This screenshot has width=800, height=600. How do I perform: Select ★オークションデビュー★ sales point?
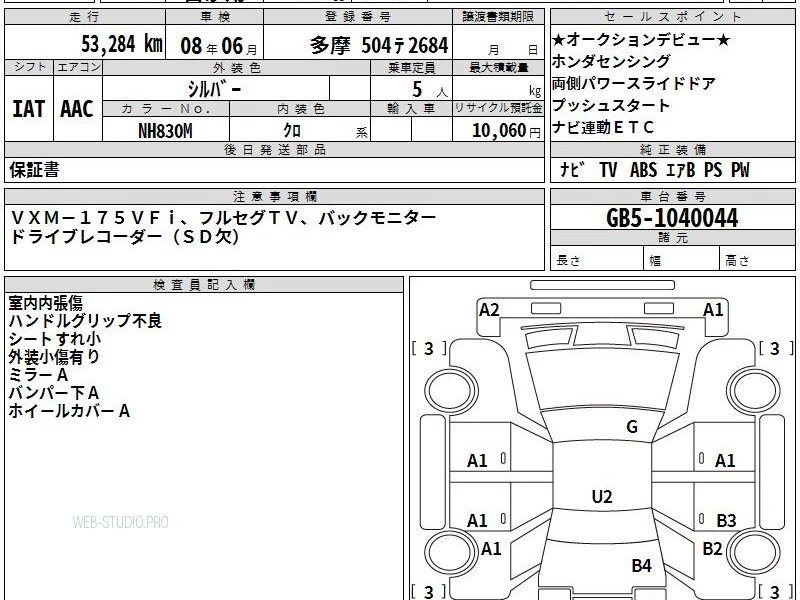pyautogui.click(x=641, y=39)
